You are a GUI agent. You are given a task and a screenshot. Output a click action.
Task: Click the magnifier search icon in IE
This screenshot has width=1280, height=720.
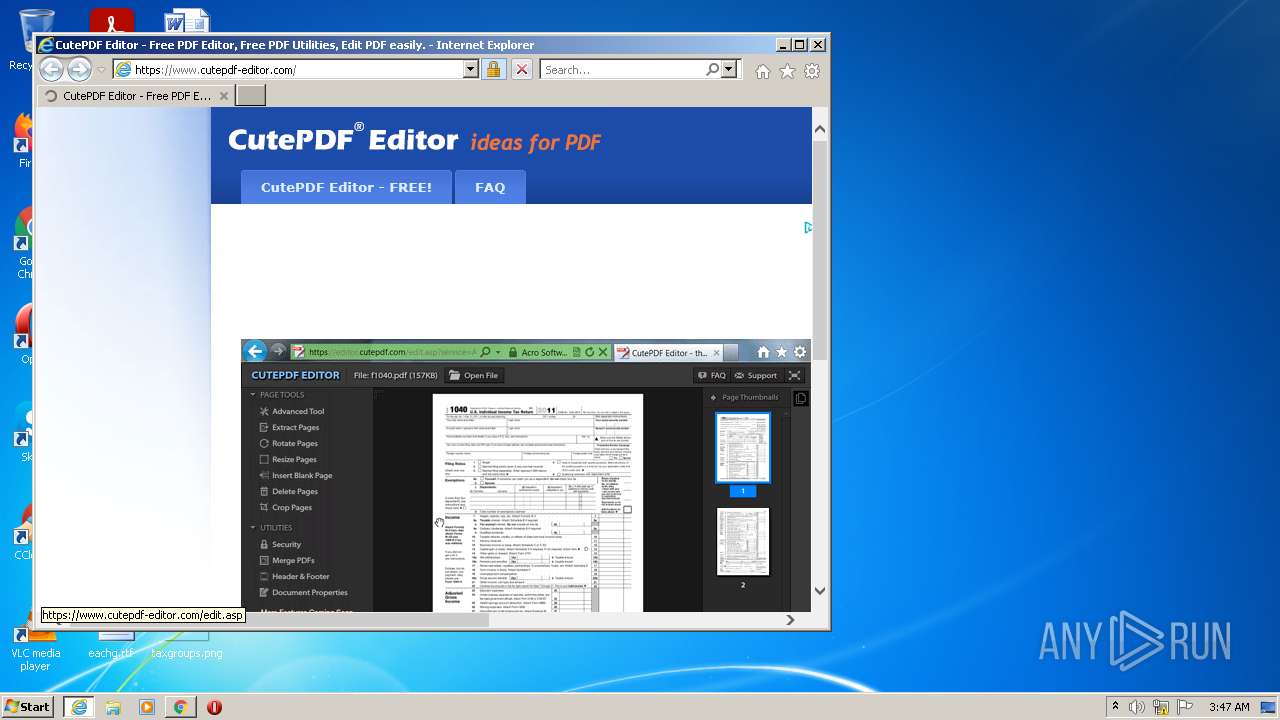[x=712, y=70]
